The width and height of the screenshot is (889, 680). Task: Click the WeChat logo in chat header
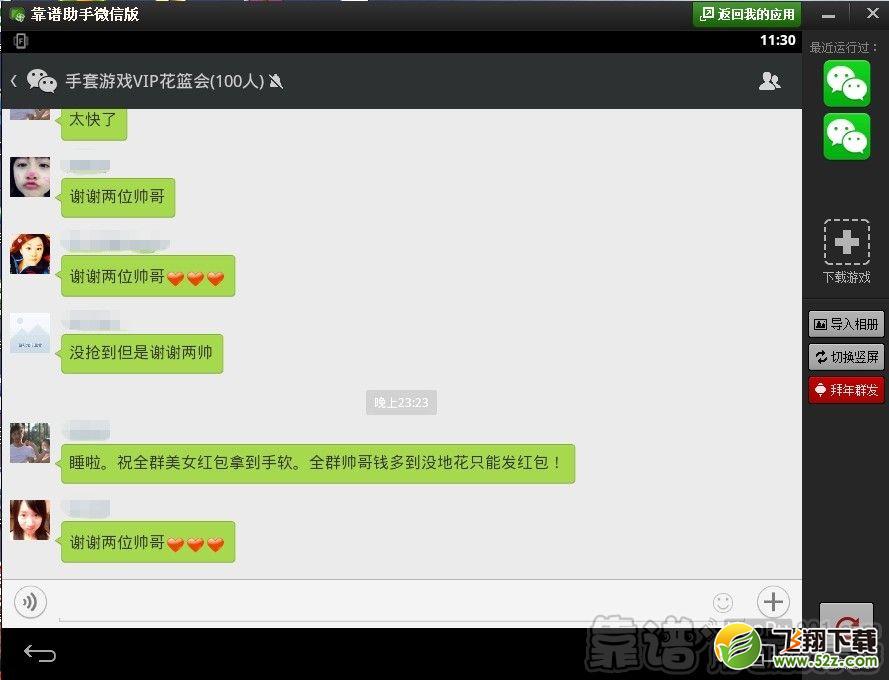point(42,81)
